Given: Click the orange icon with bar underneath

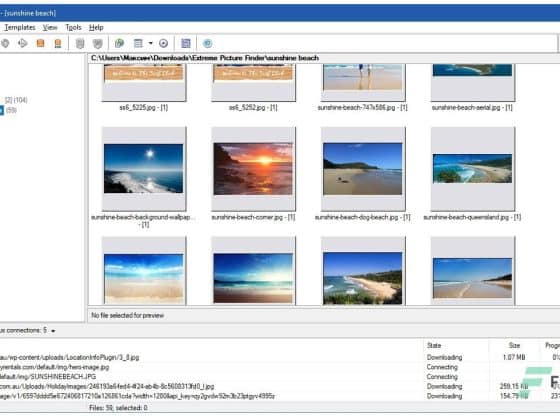Looking at the screenshot, I should (58, 44).
